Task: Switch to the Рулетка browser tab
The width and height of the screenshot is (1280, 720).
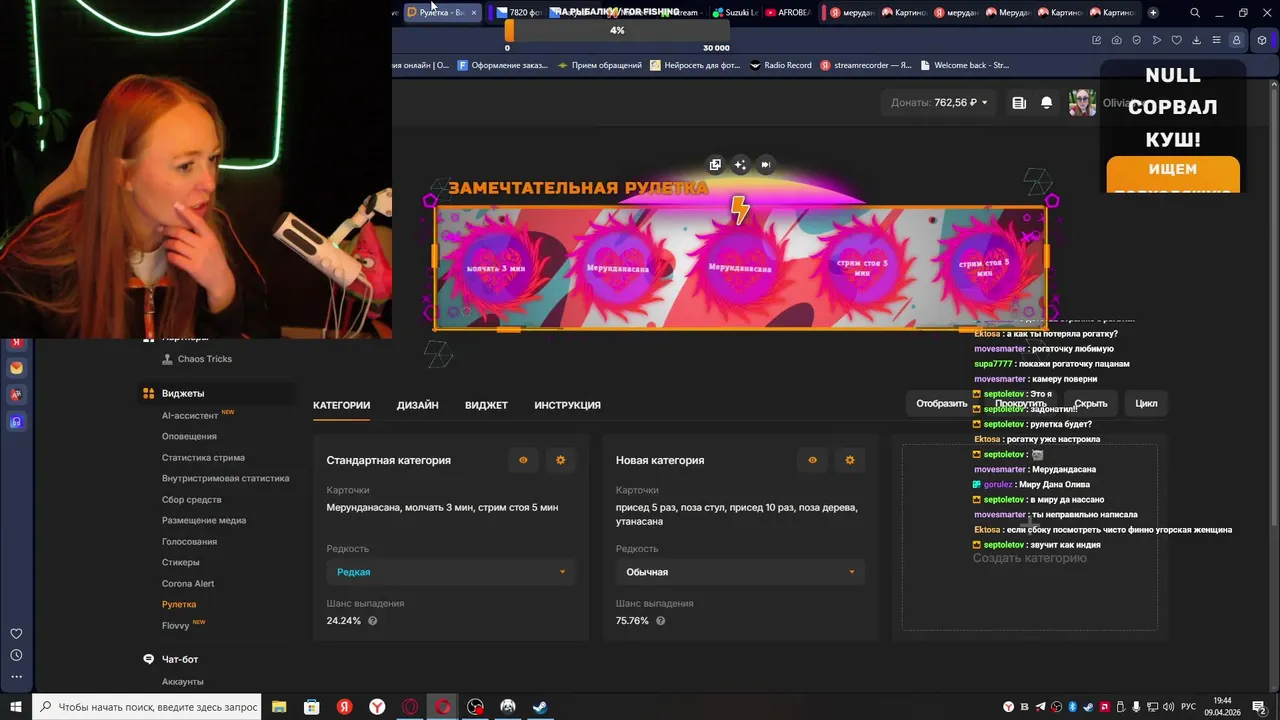Action: click(x=442, y=12)
